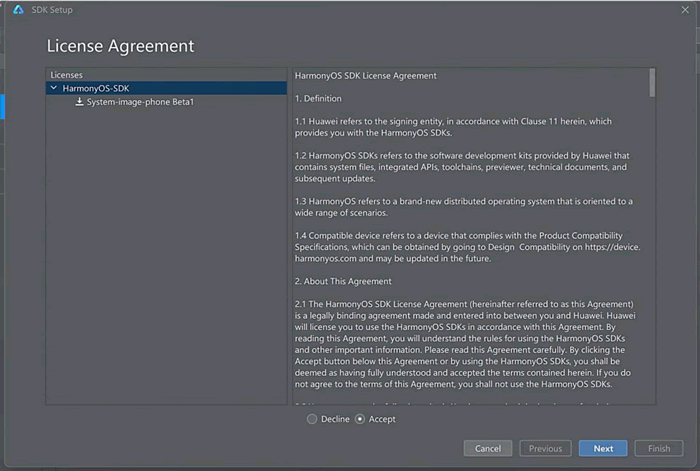Click clause 1.4 Compatible device text
The height and width of the screenshot is (471, 700).
pyautogui.click(x=467, y=247)
